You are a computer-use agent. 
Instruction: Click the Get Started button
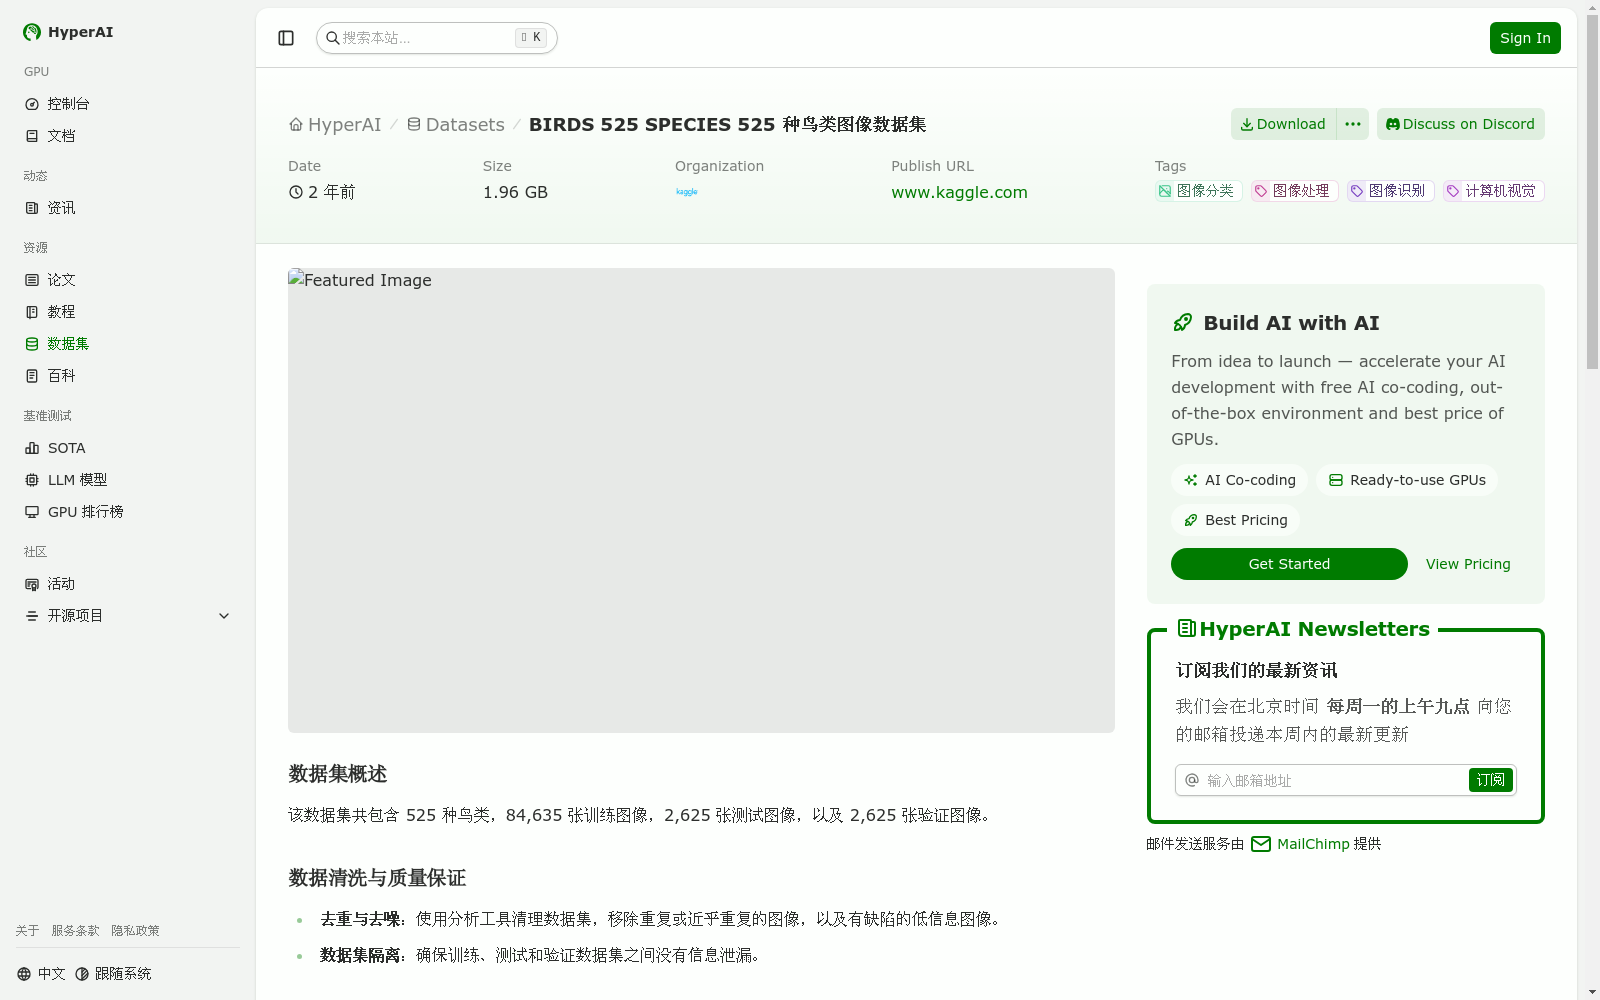click(x=1289, y=564)
